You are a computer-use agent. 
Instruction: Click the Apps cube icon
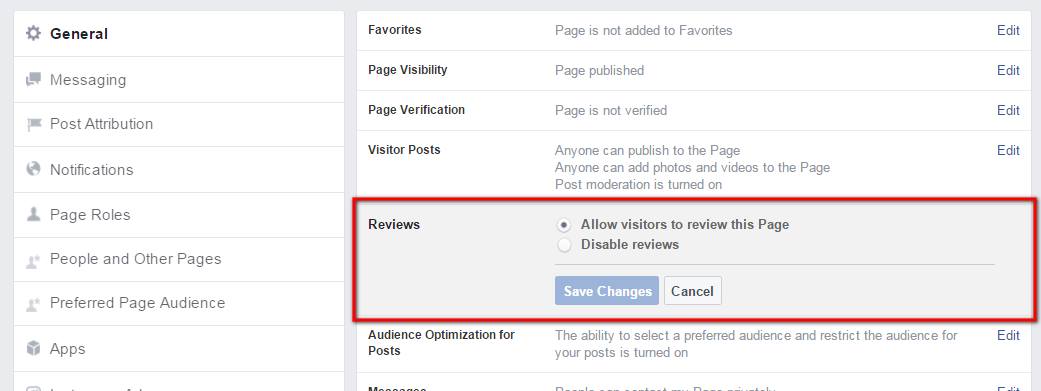[x=33, y=348]
